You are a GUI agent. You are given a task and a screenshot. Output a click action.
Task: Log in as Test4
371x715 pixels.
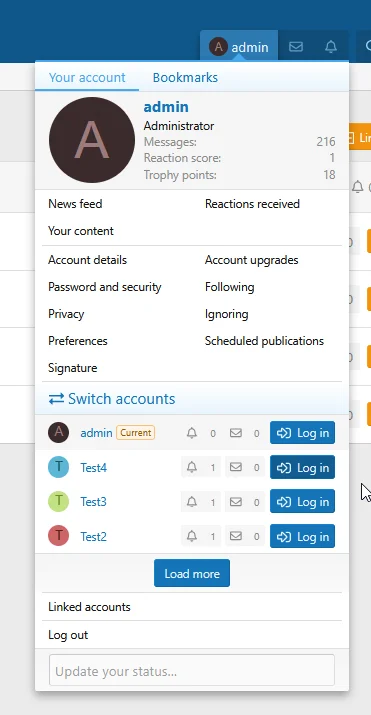(x=303, y=467)
